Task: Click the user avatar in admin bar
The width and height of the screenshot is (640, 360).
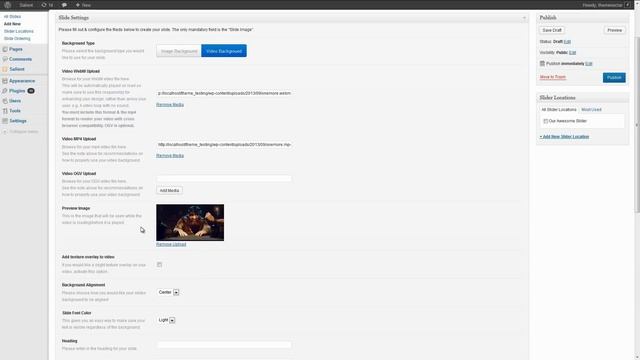Action: (x=627, y=5)
